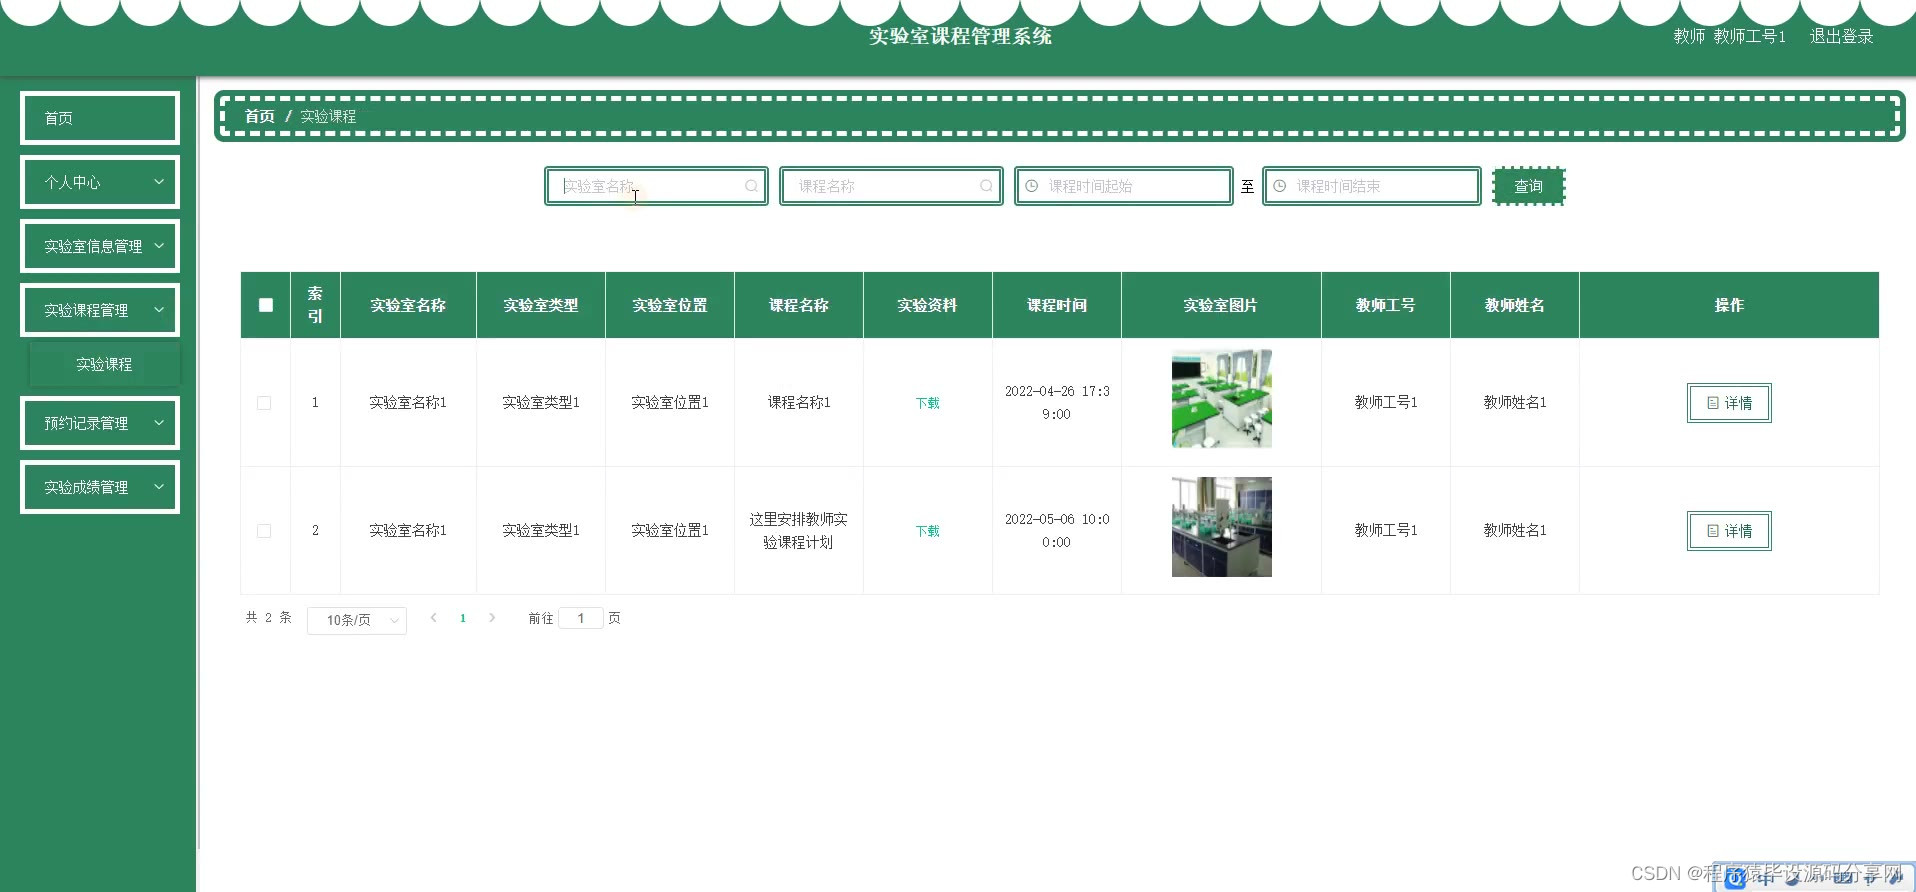This screenshot has height=892, width=1916.
Task: Click the search icon in 课程名称 field
Action: [986, 186]
